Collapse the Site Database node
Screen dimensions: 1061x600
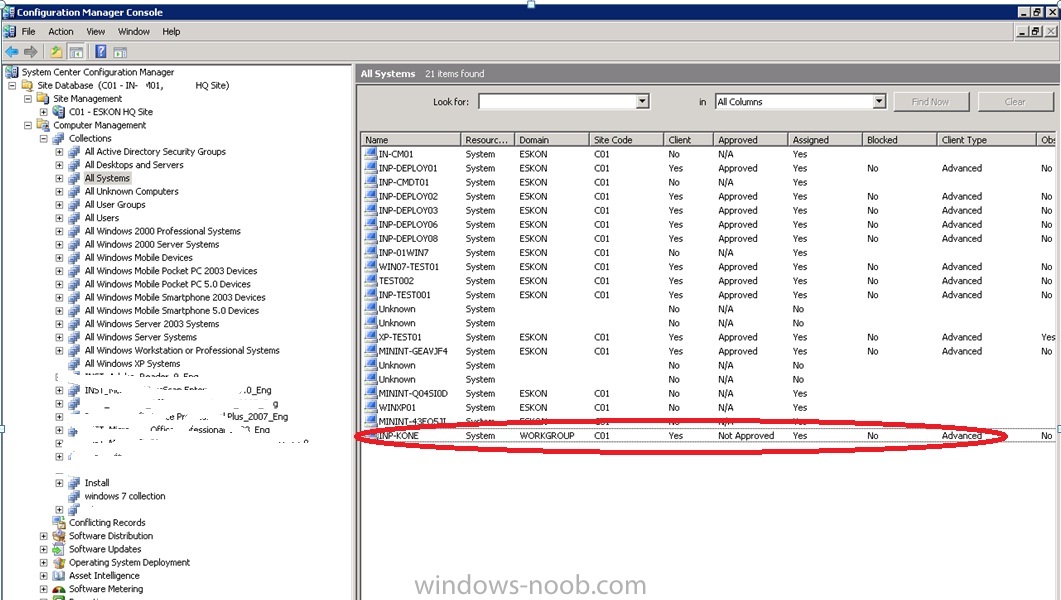[x=12, y=85]
